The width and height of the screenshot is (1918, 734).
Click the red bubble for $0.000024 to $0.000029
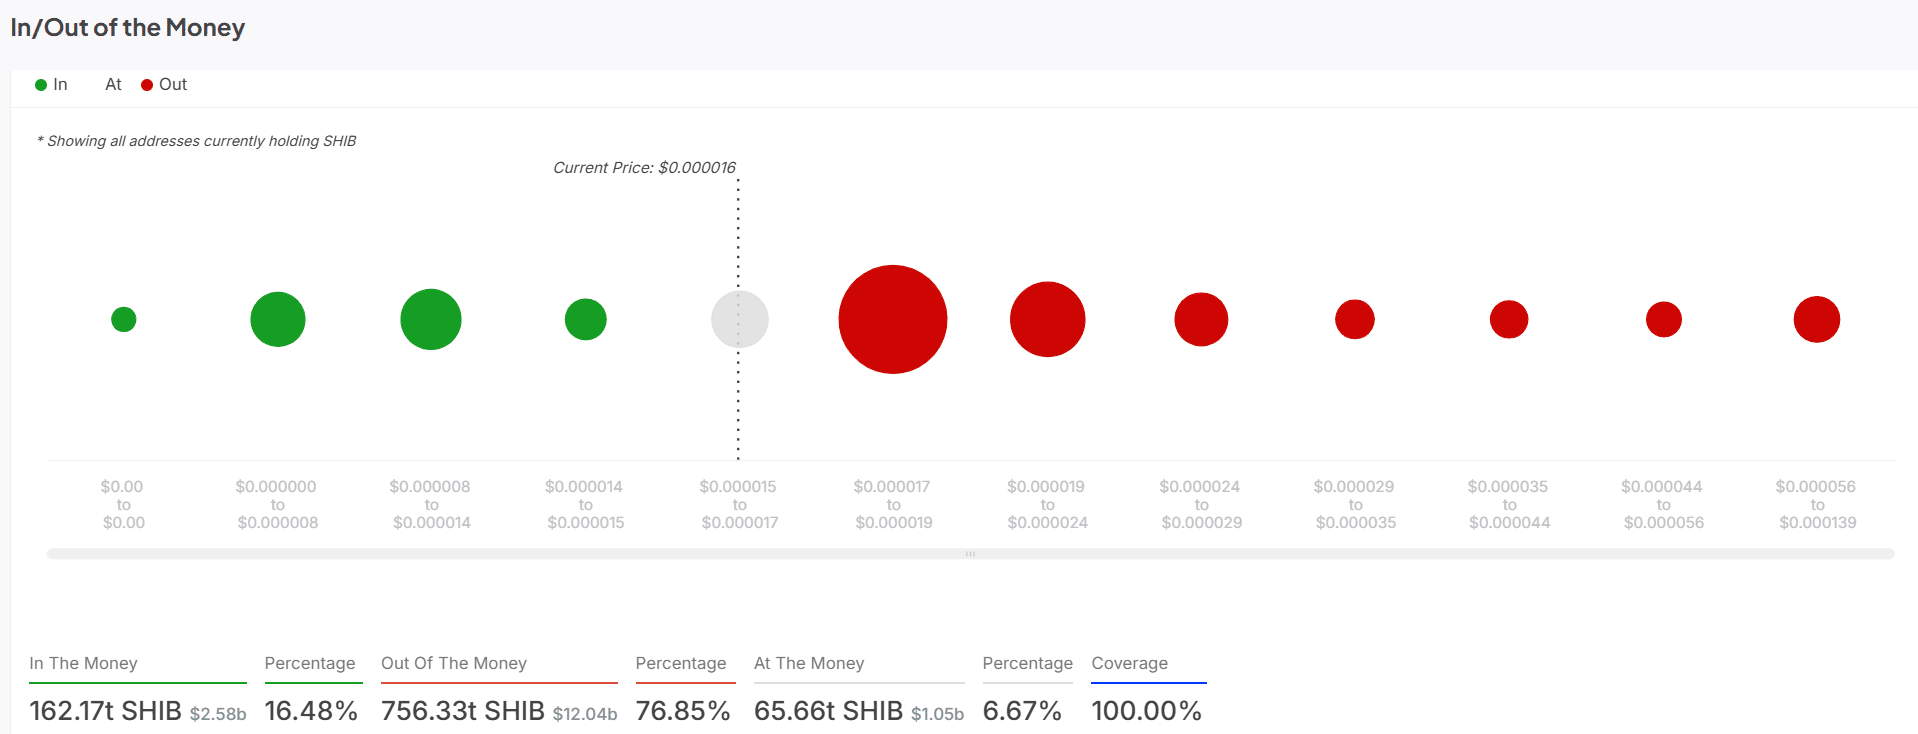click(x=1200, y=319)
